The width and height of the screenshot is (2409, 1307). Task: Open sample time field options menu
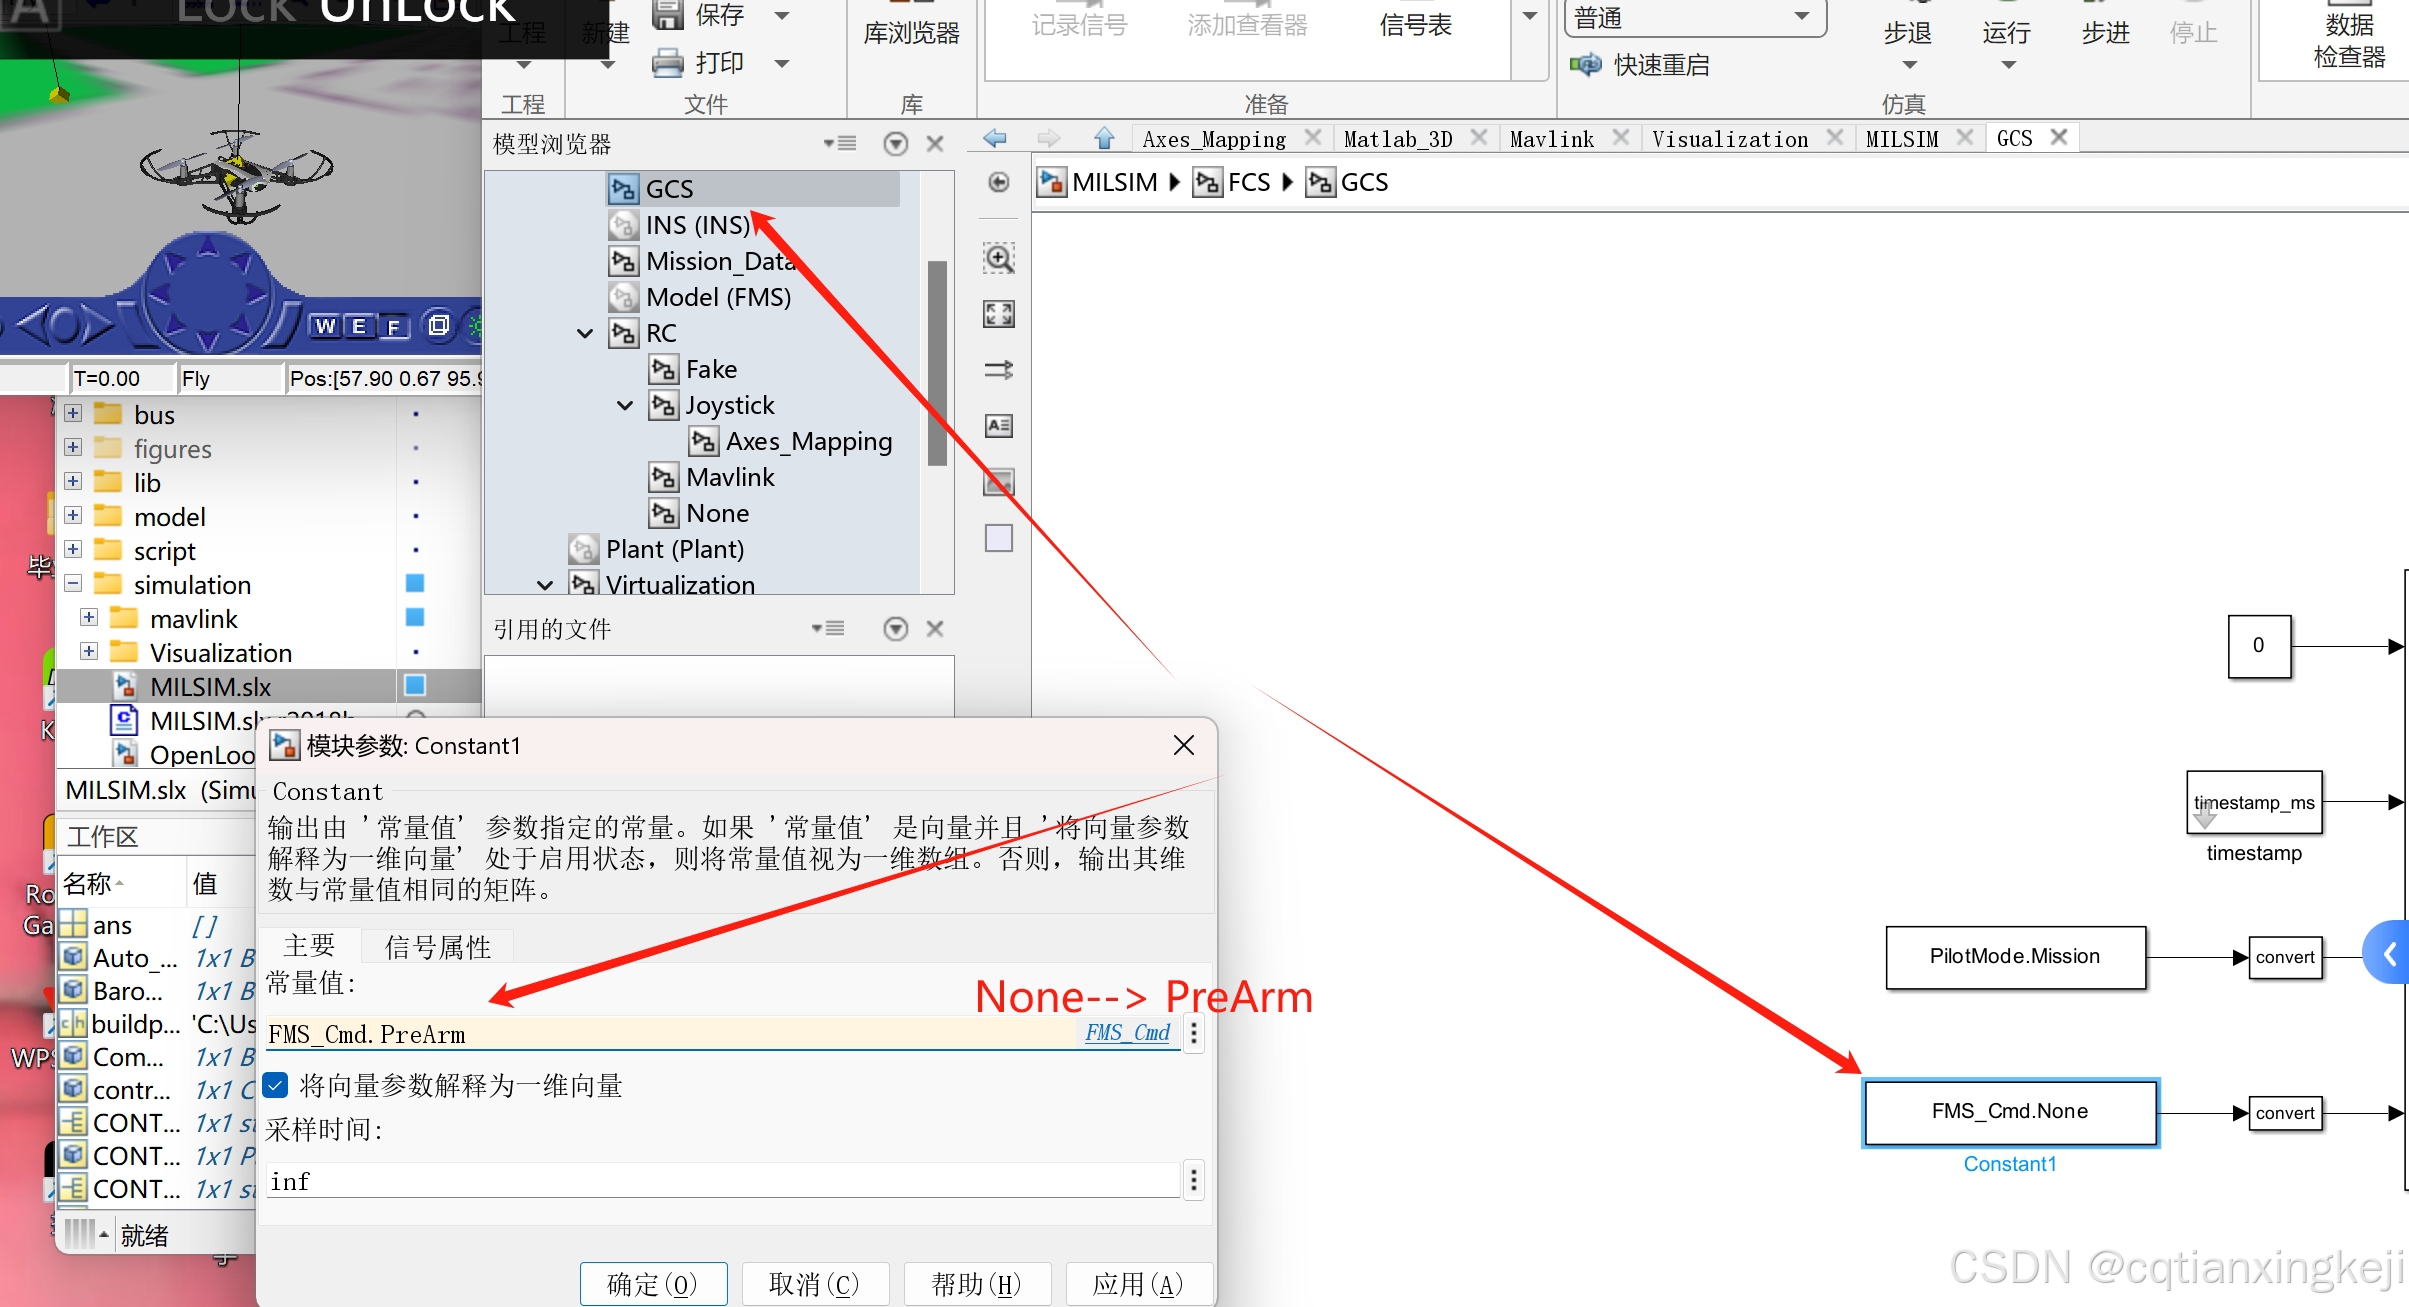(1194, 1181)
